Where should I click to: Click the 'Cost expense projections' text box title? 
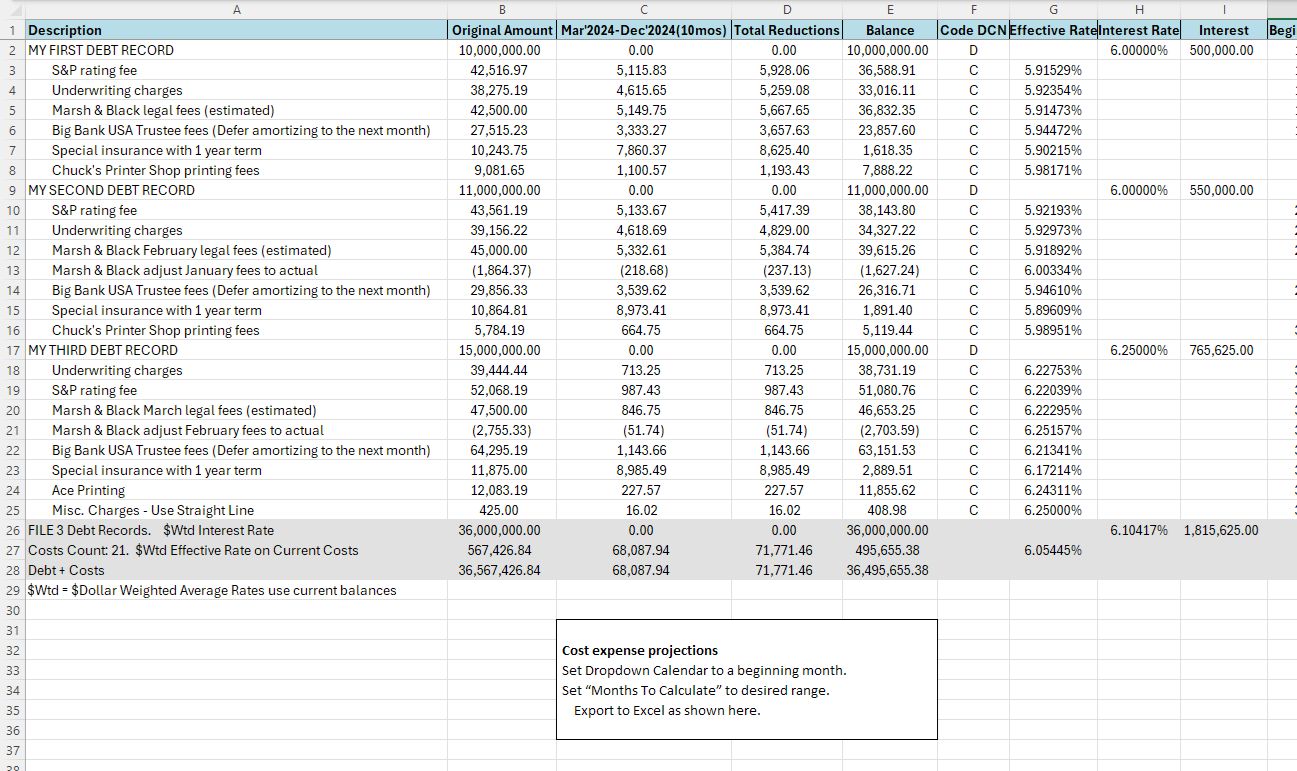640,650
